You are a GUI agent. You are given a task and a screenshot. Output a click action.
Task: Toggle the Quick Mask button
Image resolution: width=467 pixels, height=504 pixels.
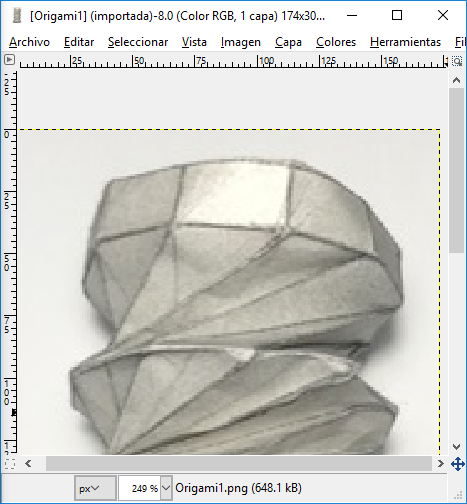10,464
